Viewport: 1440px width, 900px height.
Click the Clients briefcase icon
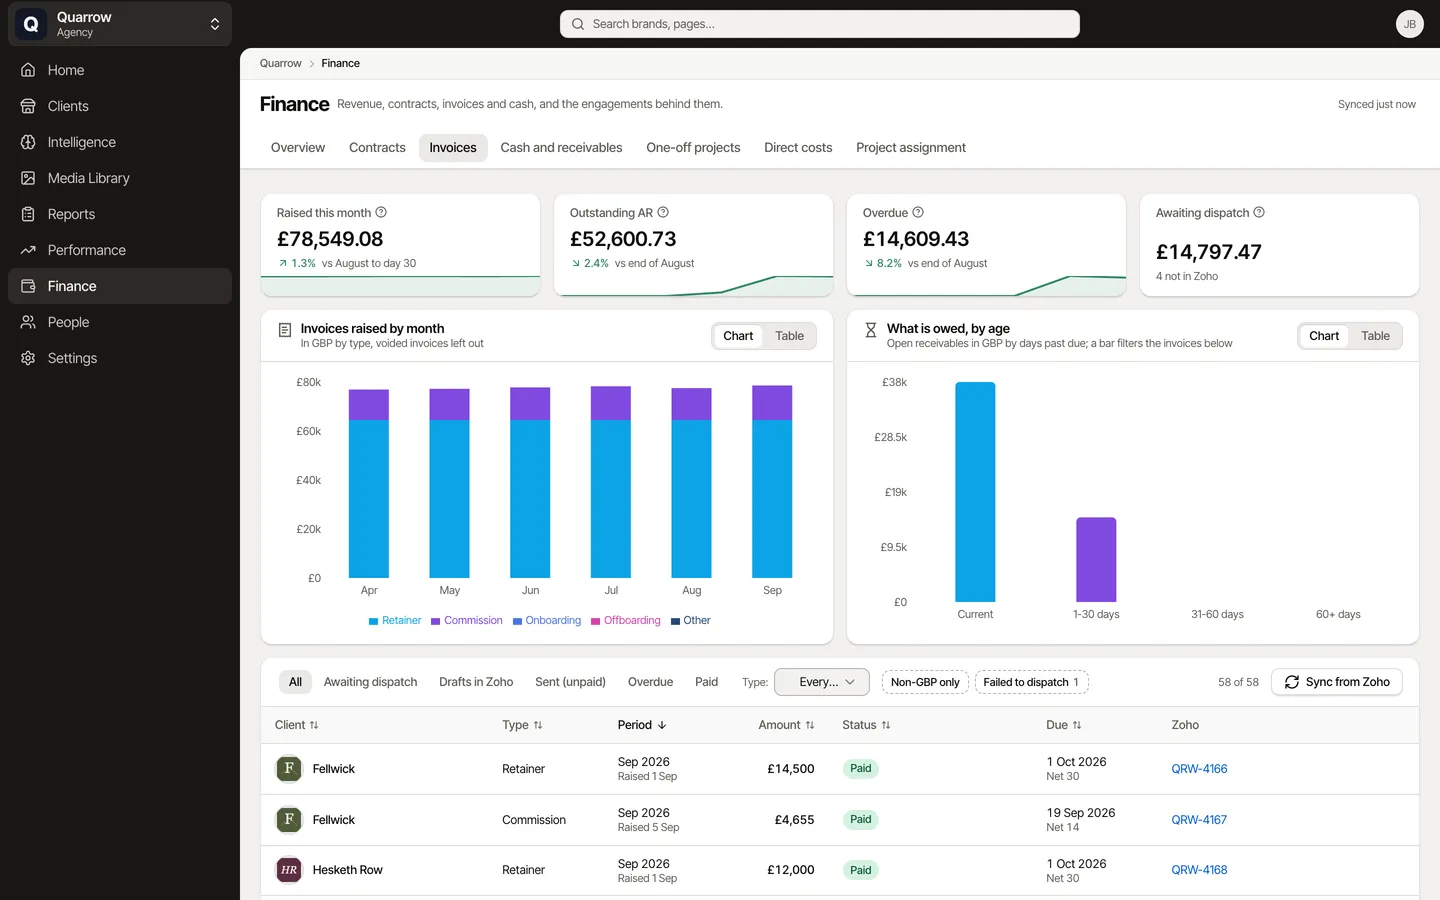[x=28, y=106]
